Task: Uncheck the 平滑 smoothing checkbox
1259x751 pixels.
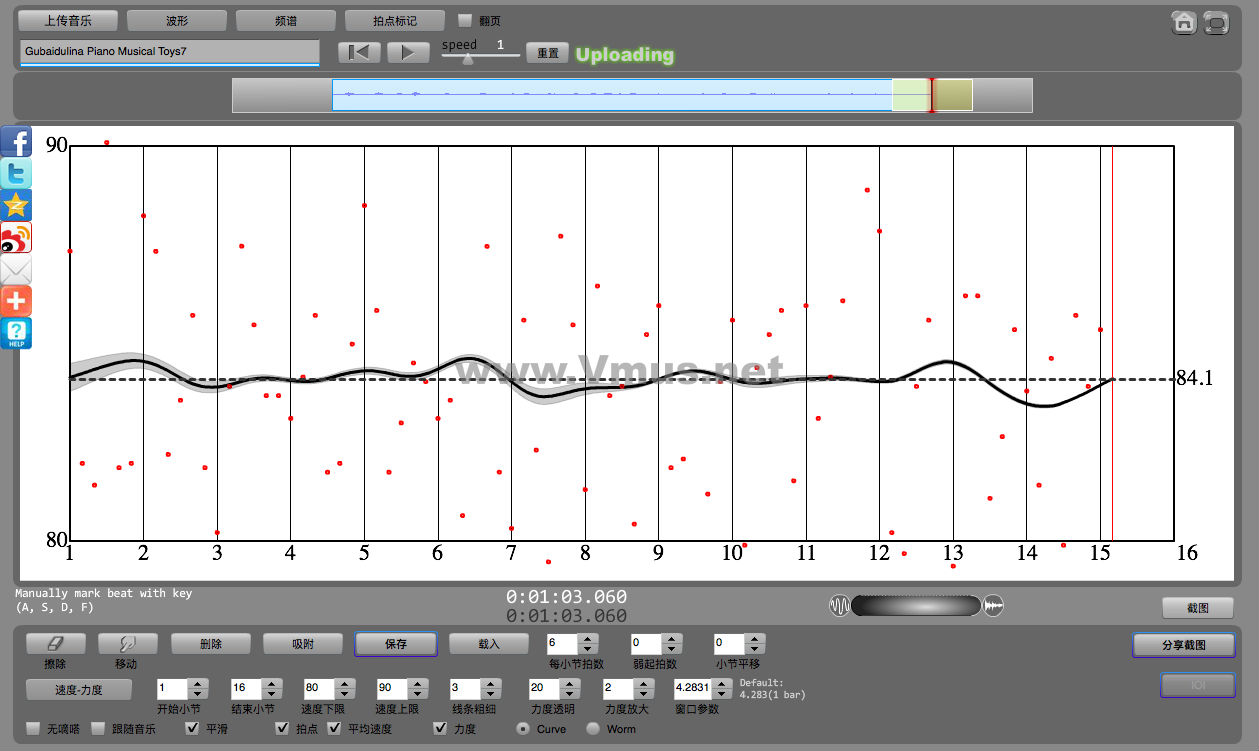Action: [192, 728]
